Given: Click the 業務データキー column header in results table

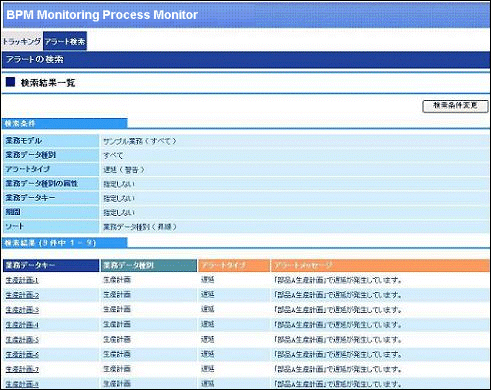Looking at the screenshot, I should [51, 265].
